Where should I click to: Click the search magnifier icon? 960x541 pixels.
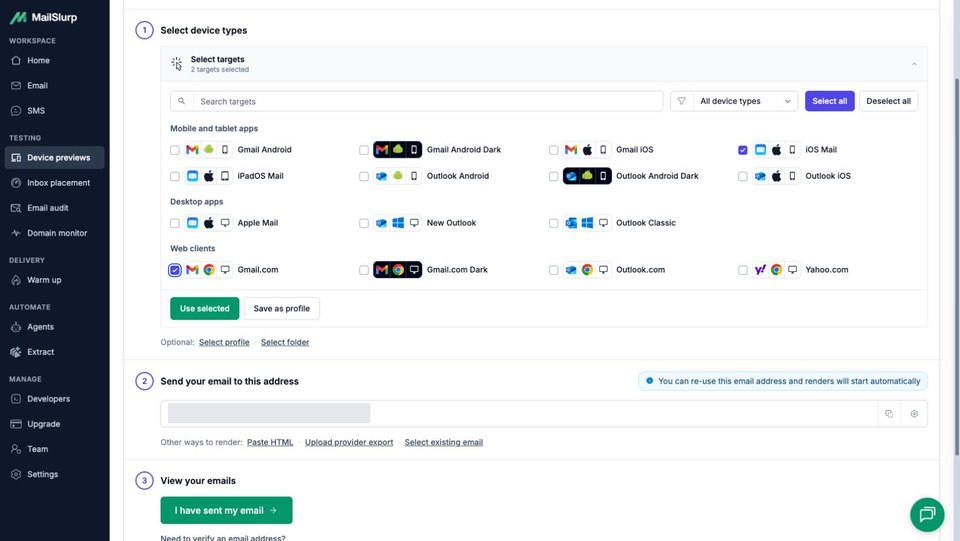coord(182,102)
